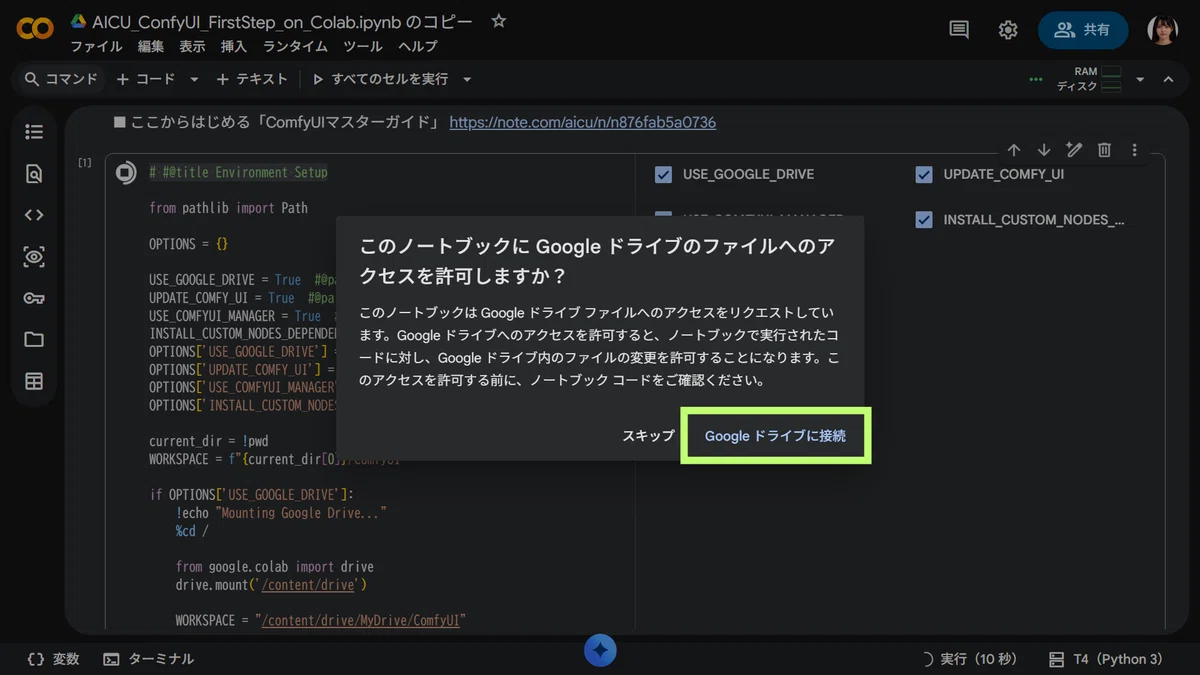Open the table of contents sidebar icon

coord(34,132)
